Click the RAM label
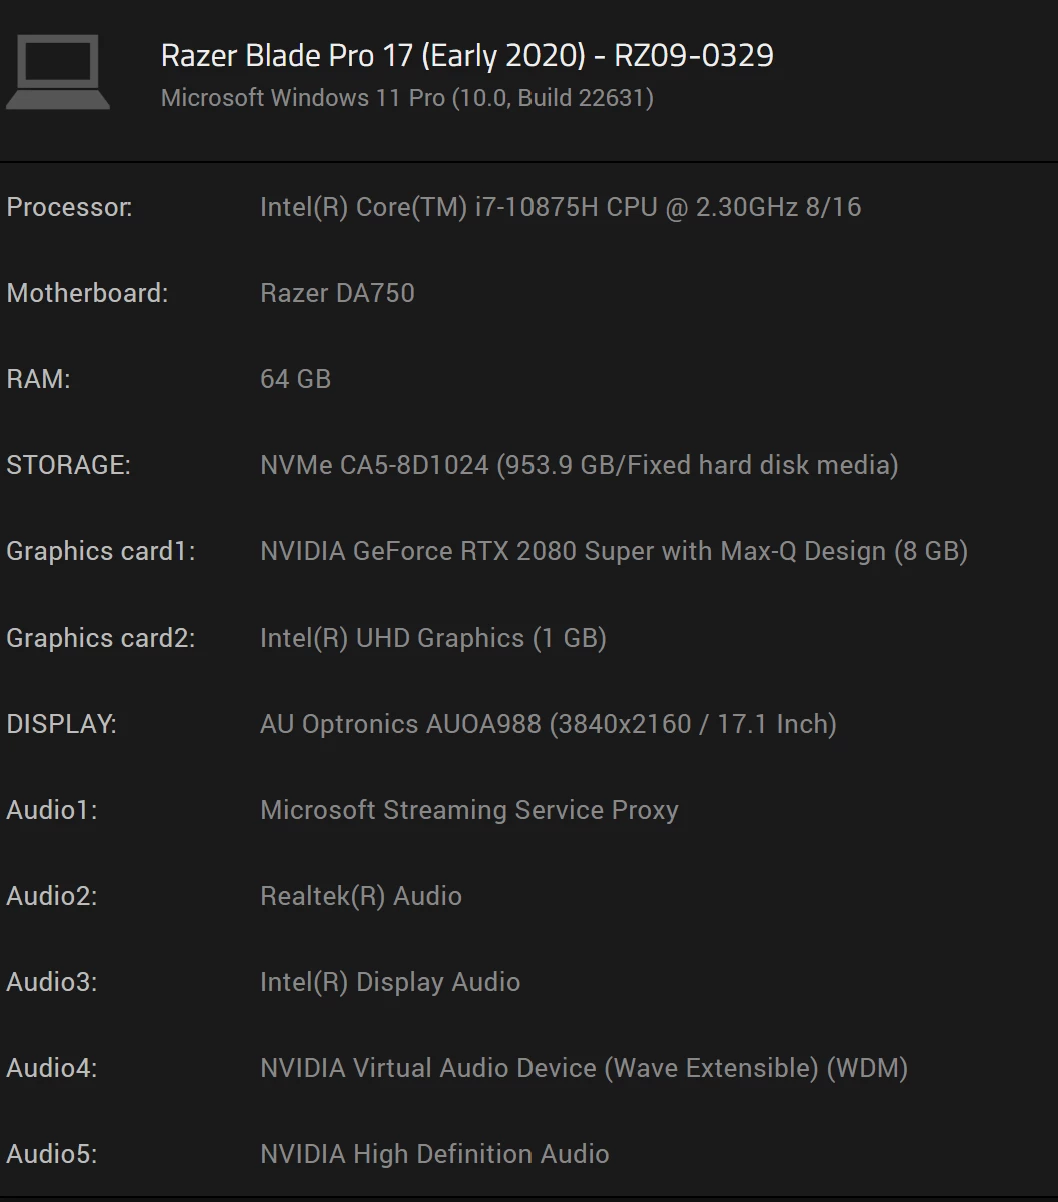The height and width of the screenshot is (1202, 1058). [38, 379]
